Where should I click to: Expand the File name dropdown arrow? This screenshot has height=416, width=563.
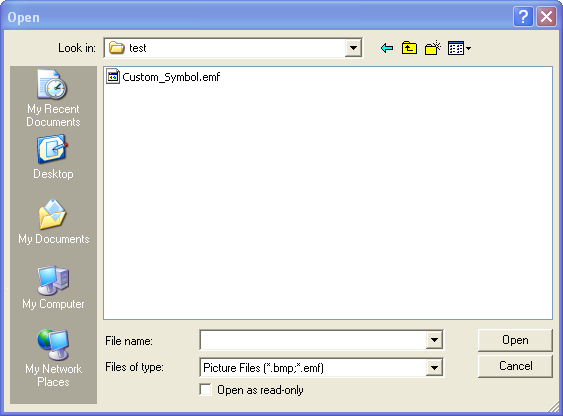(x=434, y=340)
